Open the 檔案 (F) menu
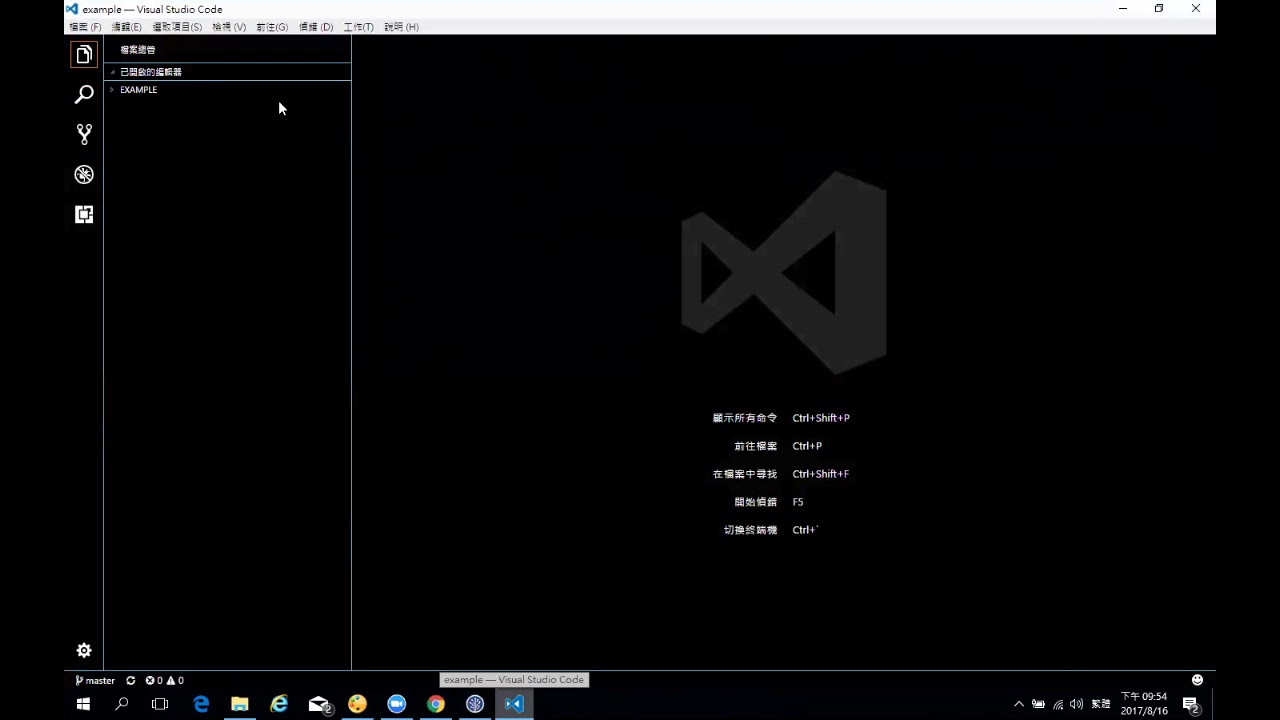 (x=85, y=27)
